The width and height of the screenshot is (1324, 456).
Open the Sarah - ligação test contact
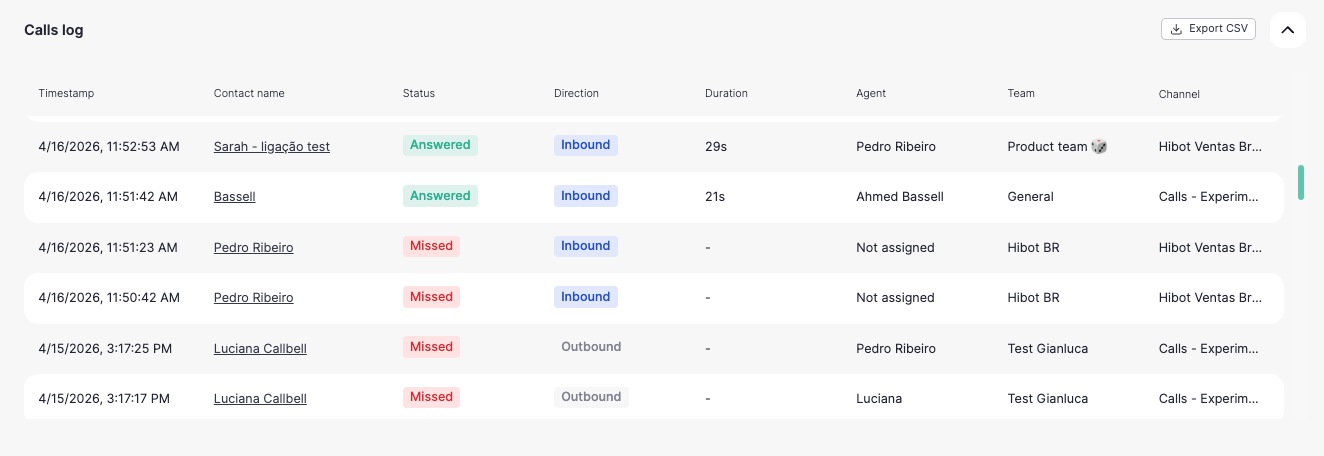[x=272, y=146]
